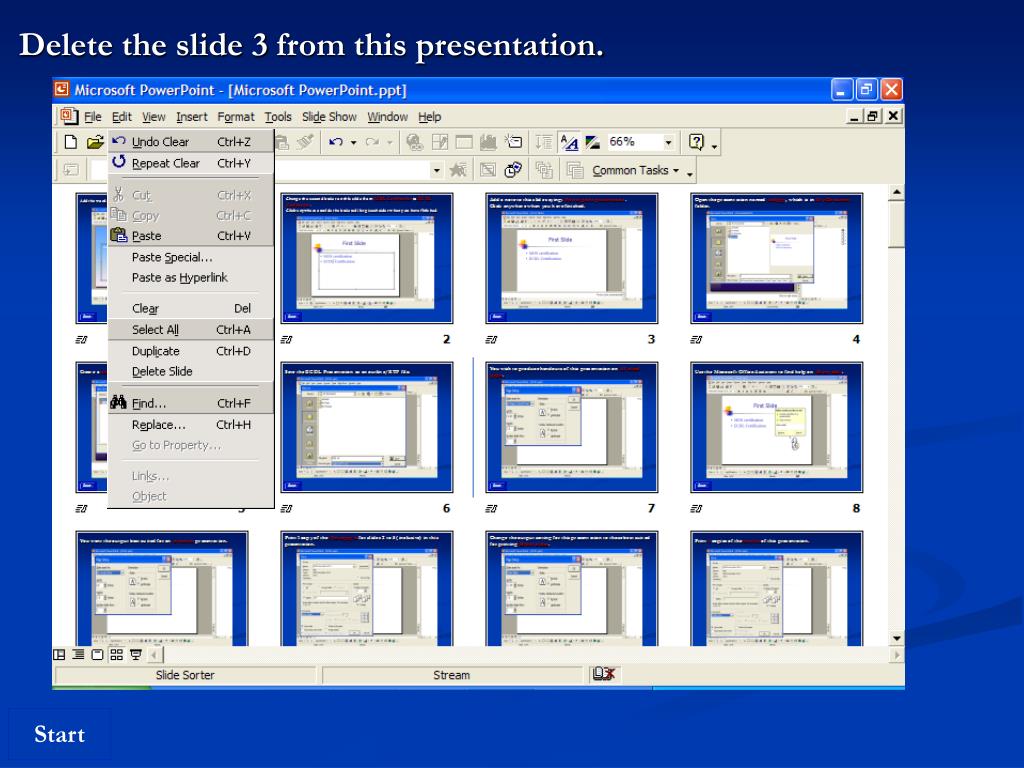Open the Tools menu

[278, 116]
